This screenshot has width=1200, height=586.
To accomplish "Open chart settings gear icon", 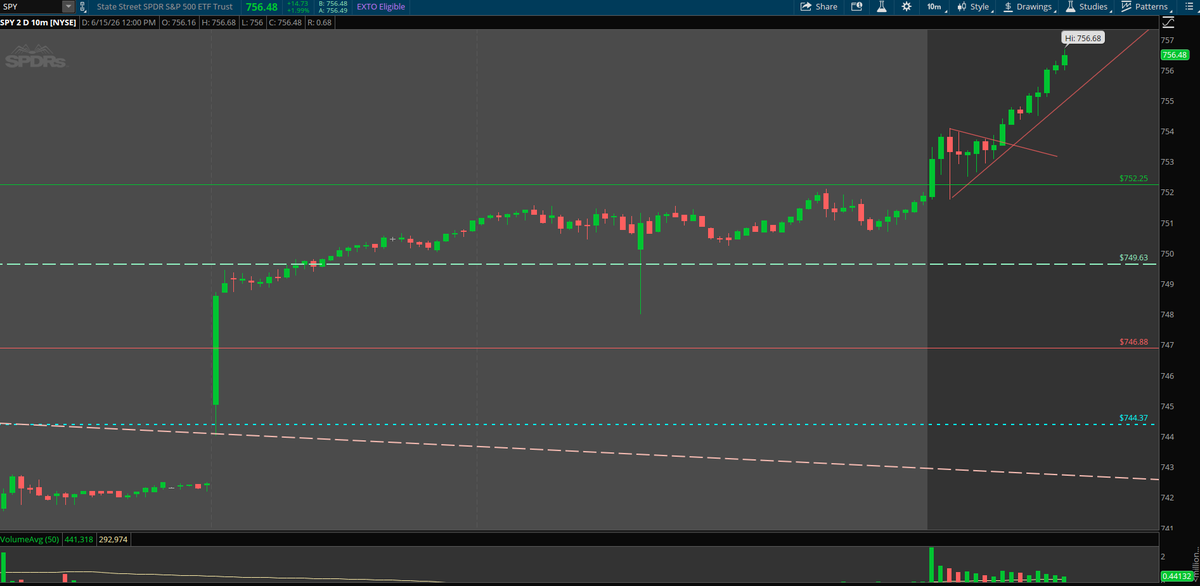I will pos(906,6).
